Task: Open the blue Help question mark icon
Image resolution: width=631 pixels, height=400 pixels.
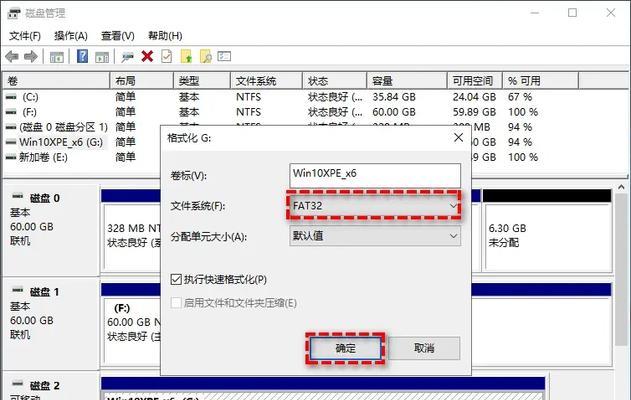Action: pos(82,56)
